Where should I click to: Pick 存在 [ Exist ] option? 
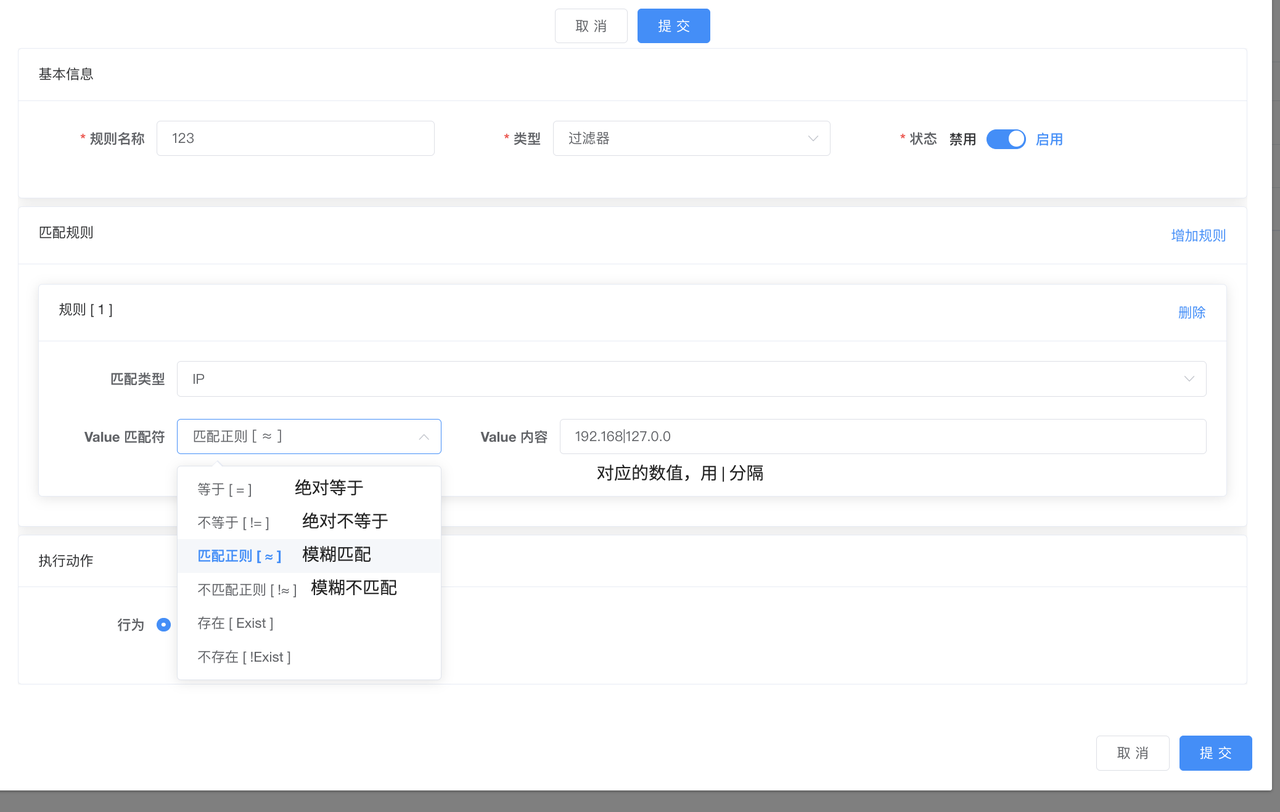click(235, 623)
